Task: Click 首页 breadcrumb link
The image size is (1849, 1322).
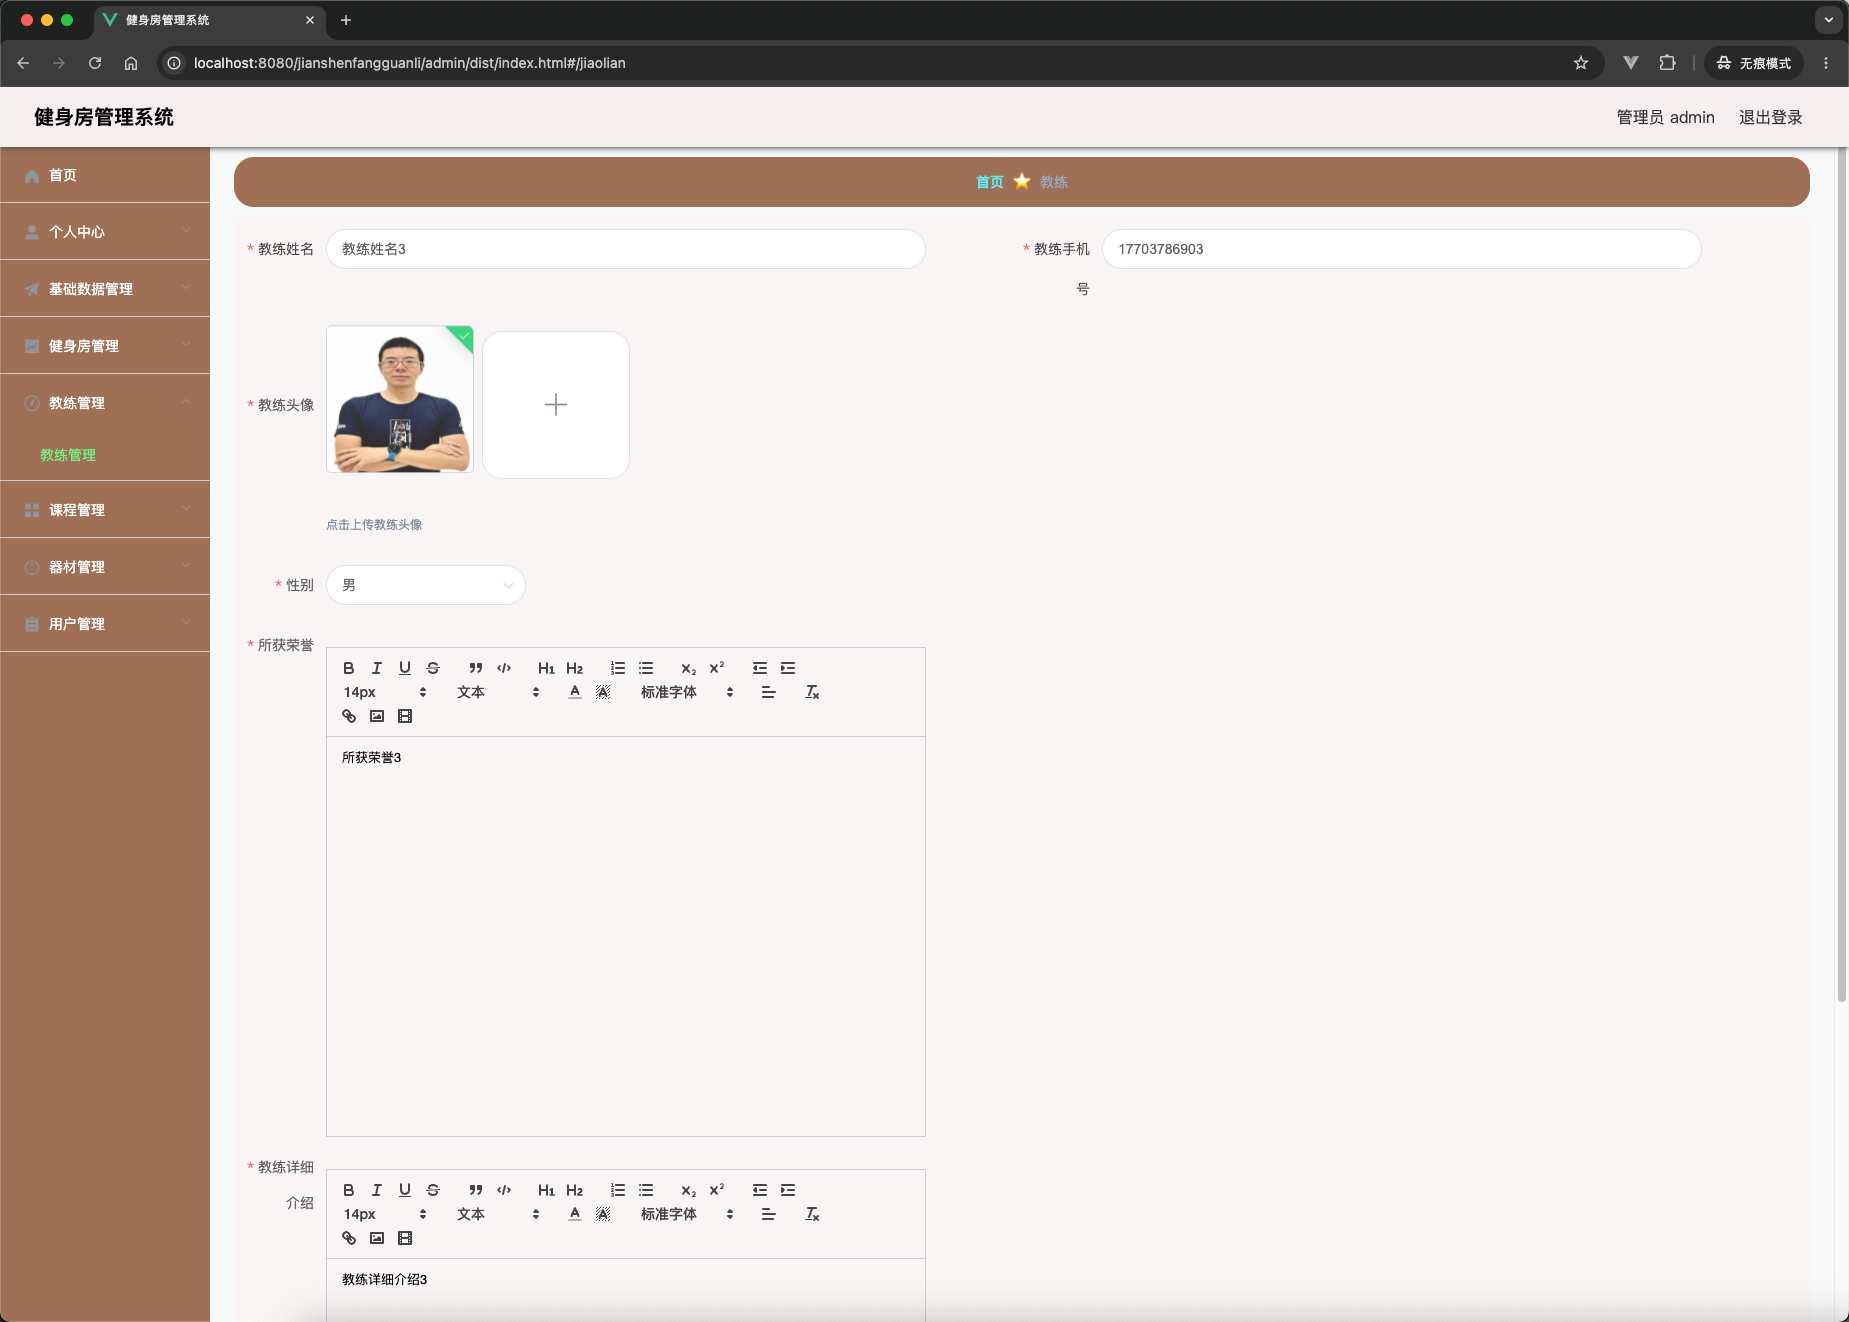Action: click(x=989, y=182)
